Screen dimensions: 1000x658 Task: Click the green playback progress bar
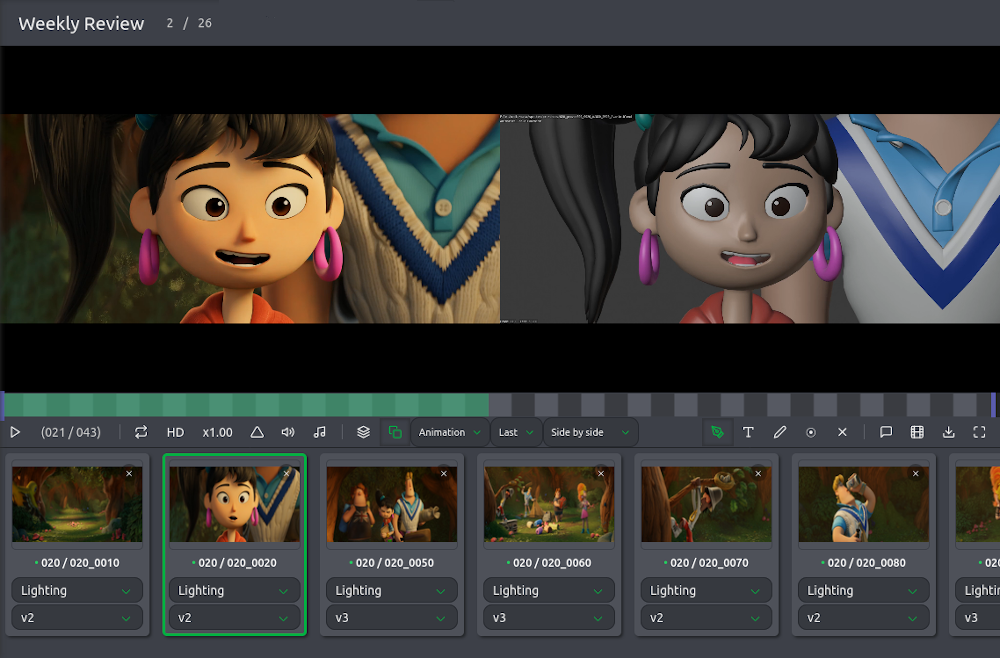(x=245, y=405)
